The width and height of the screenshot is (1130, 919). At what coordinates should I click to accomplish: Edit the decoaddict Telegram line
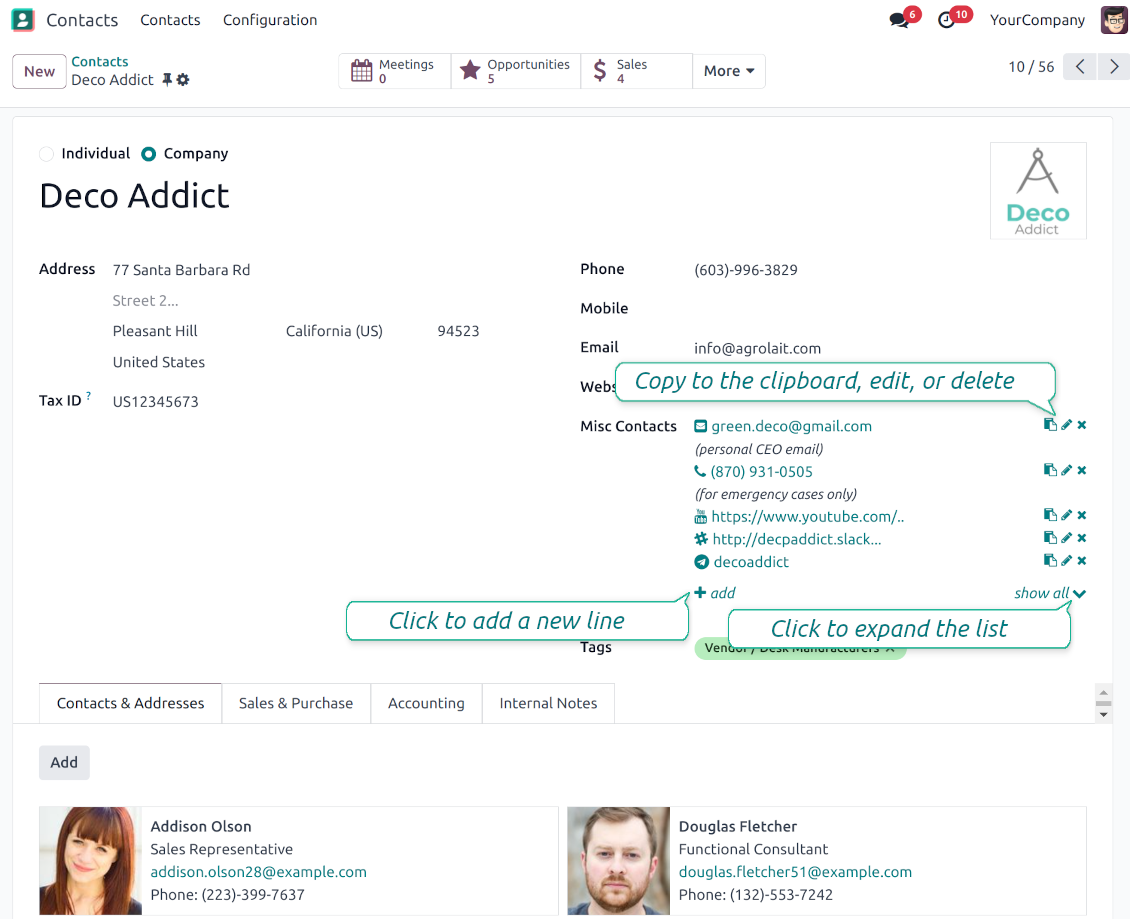point(1067,560)
